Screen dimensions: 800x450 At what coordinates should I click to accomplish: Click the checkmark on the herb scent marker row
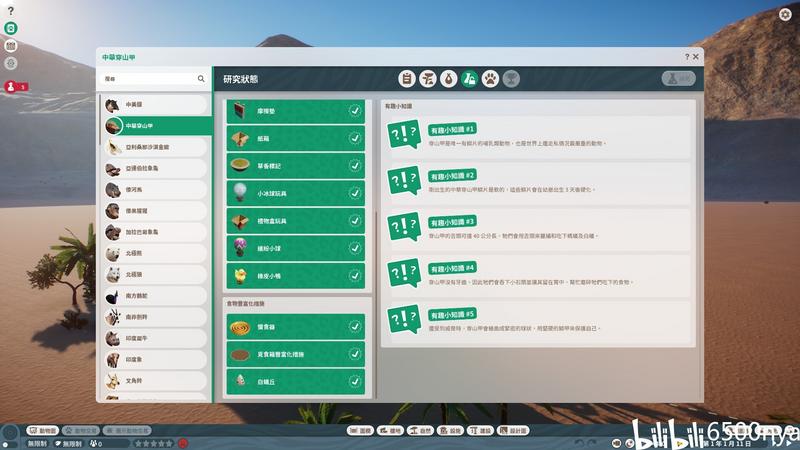point(355,165)
